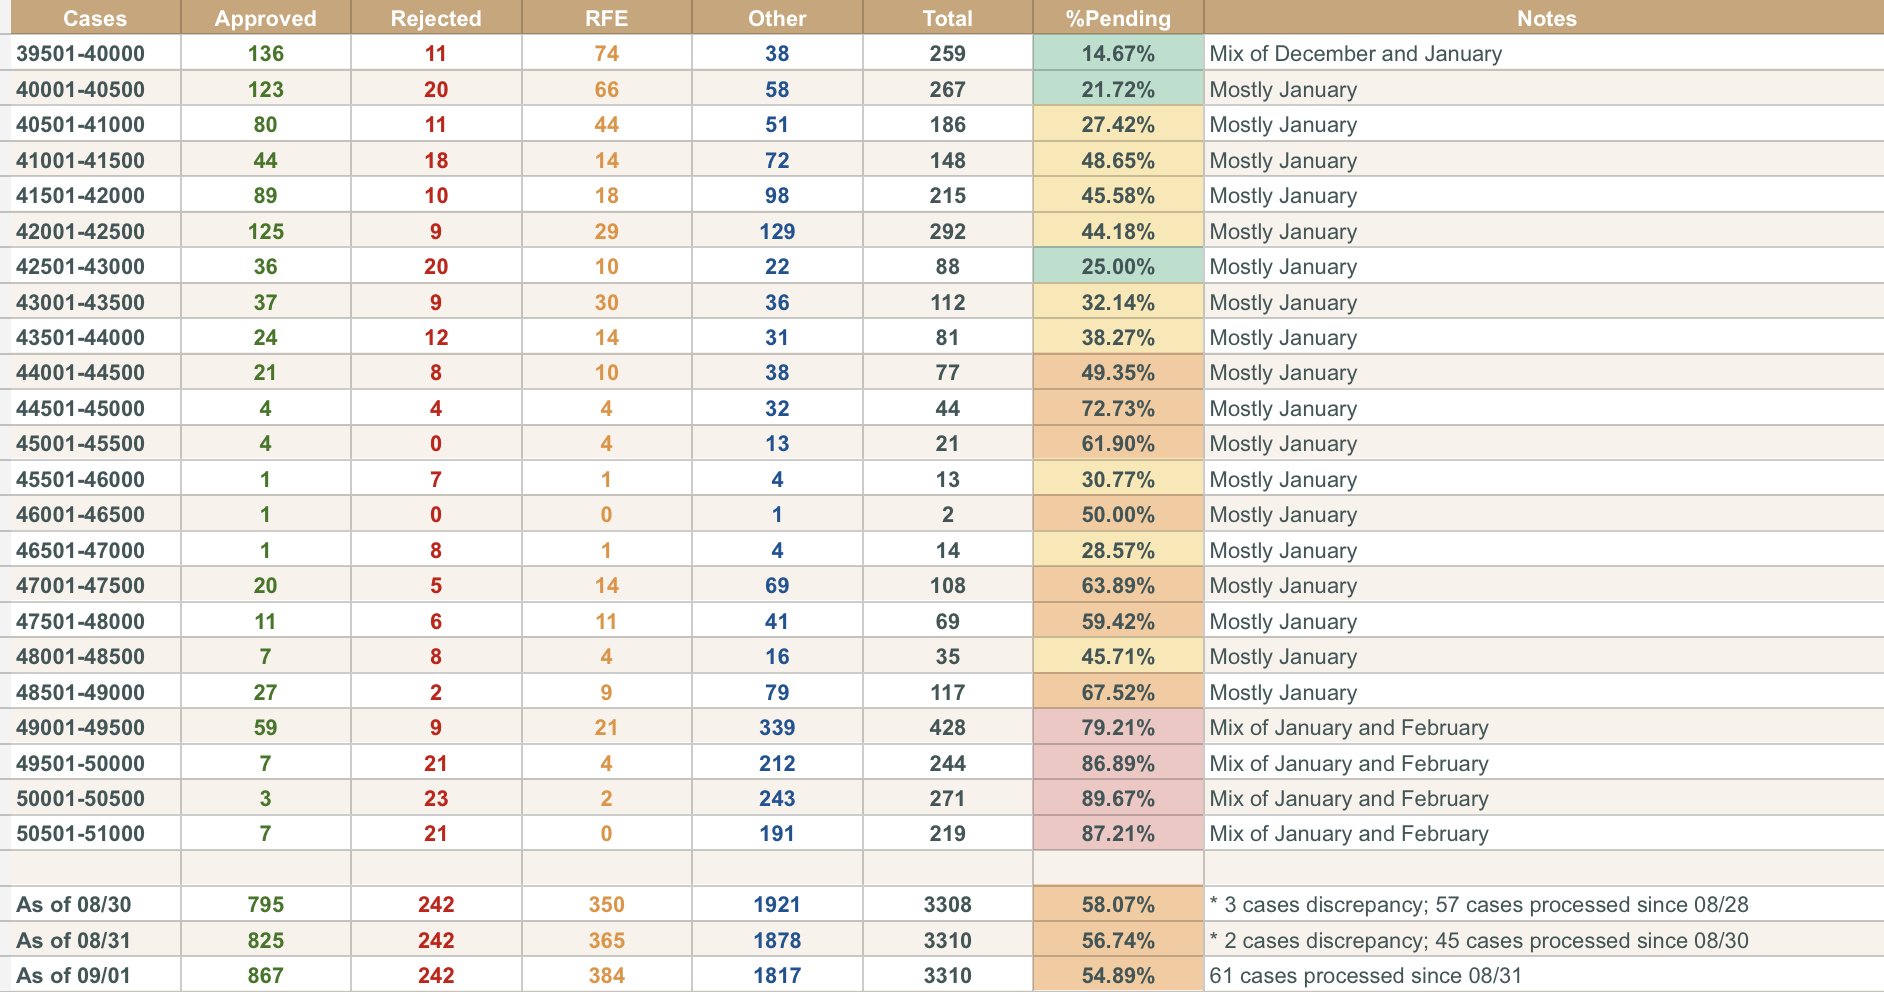Click the RFE value 384
Viewport: 1884px width, 992px height.
[606, 976]
